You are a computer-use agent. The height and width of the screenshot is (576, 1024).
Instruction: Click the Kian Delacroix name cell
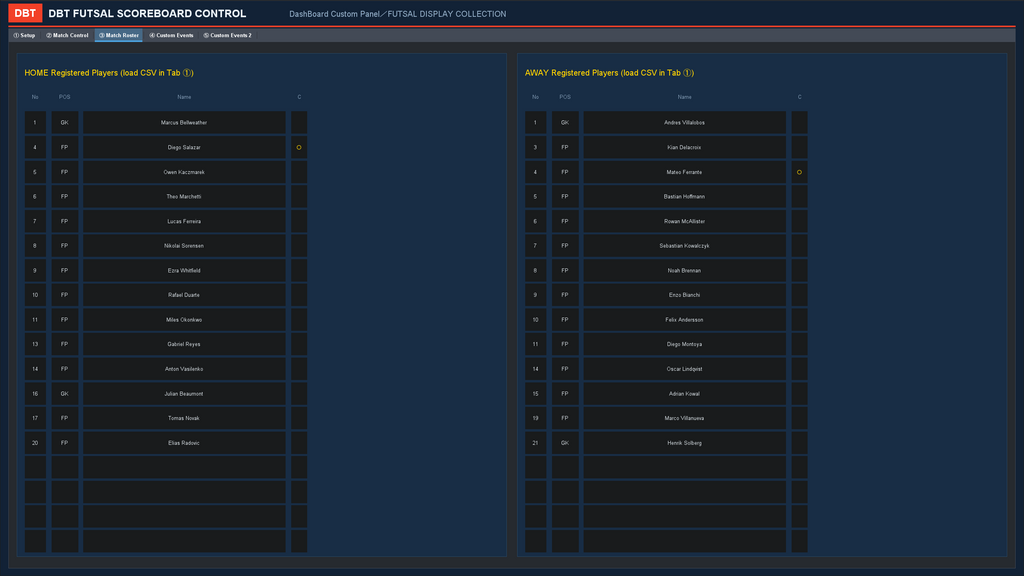tap(684, 148)
